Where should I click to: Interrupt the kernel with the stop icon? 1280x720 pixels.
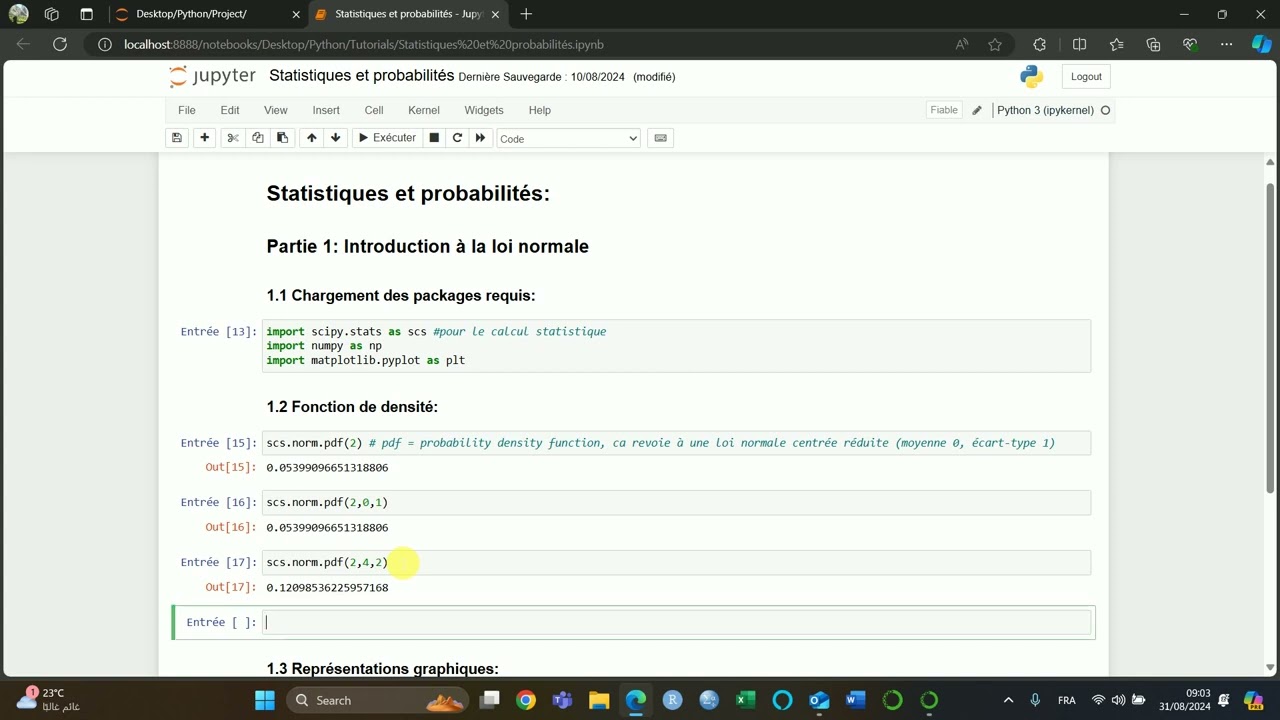coord(434,138)
